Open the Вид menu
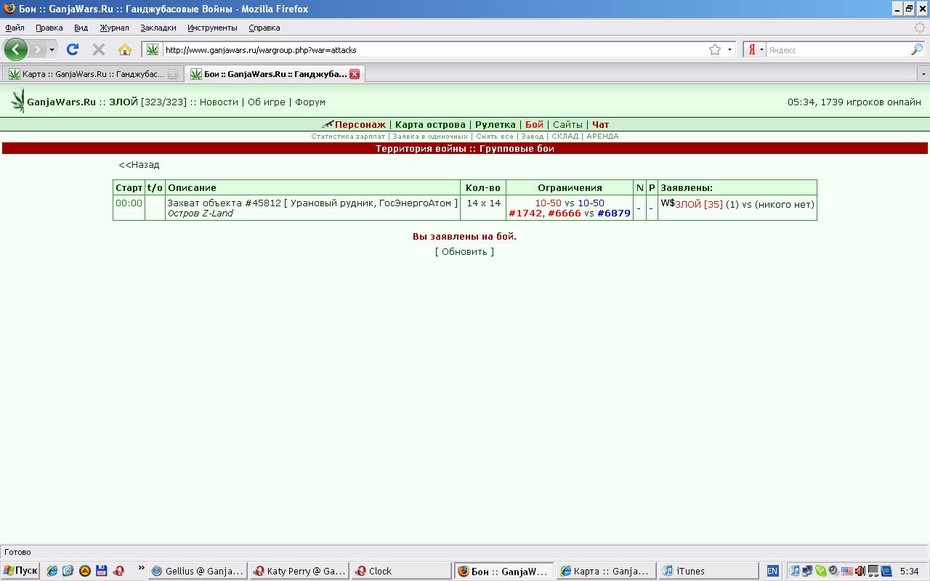The height and width of the screenshot is (581, 930). click(x=81, y=28)
